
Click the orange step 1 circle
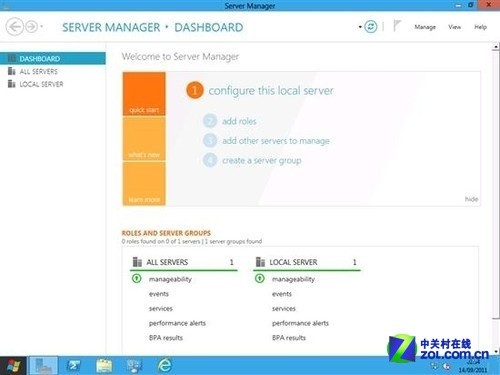(x=195, y=90)
